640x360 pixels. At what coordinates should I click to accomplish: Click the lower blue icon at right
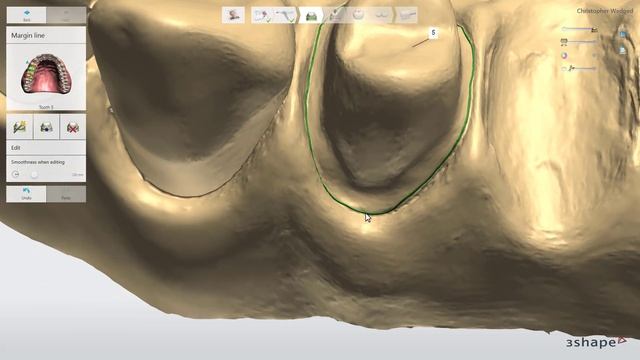click(x=623, y=51)
